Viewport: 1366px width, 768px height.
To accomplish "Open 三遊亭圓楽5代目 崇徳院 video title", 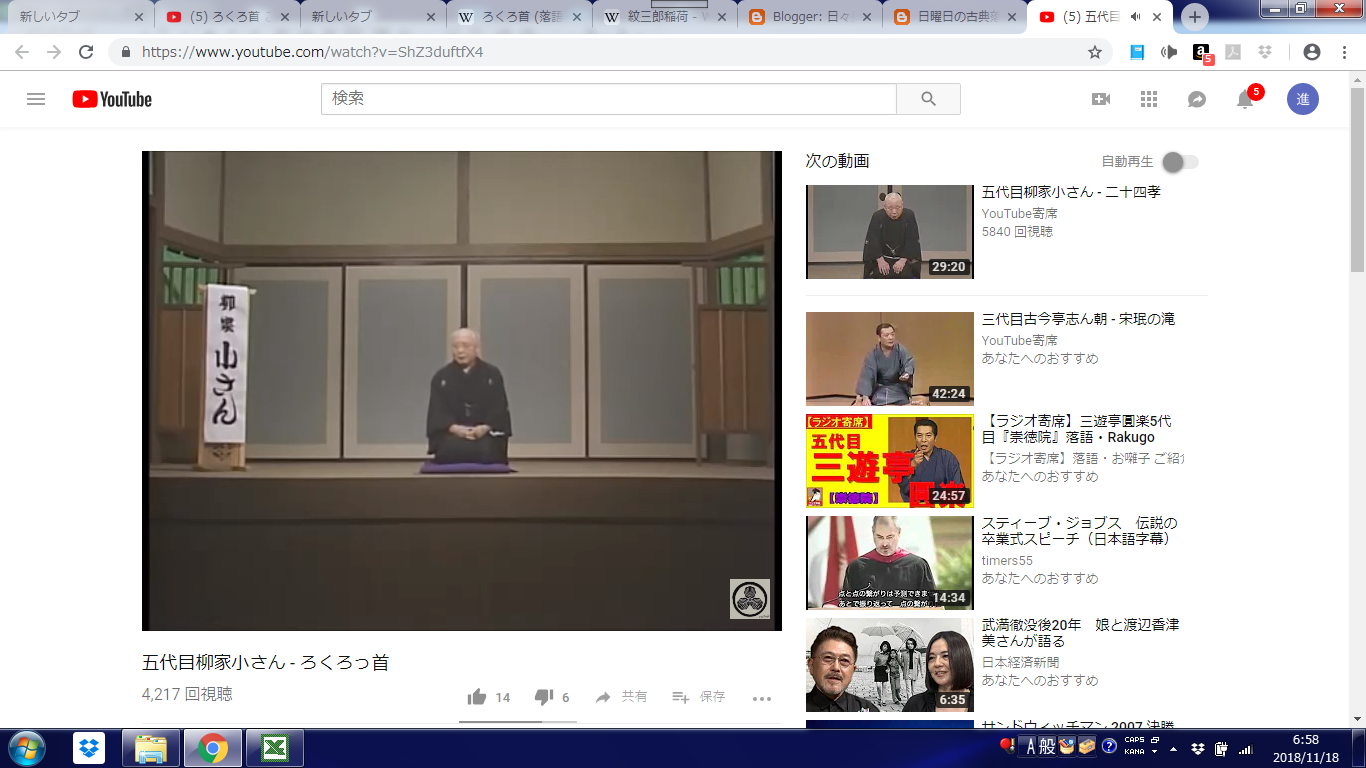I will [1076, 429].
